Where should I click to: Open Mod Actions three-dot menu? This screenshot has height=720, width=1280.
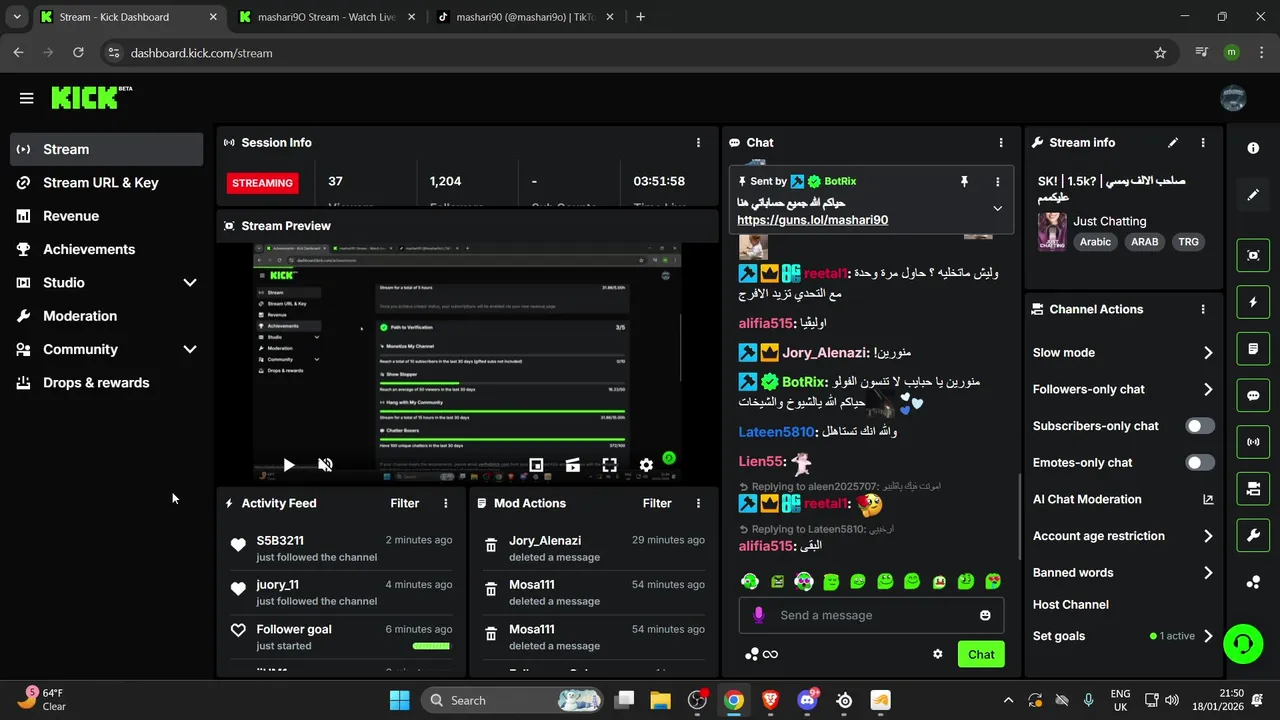pos(698,504)
